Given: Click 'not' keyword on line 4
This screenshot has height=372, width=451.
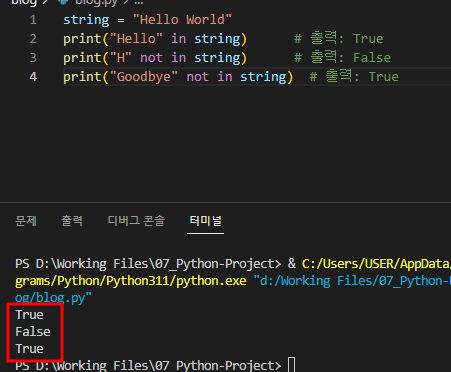Looking at the screenshot, I should (197, 77).
